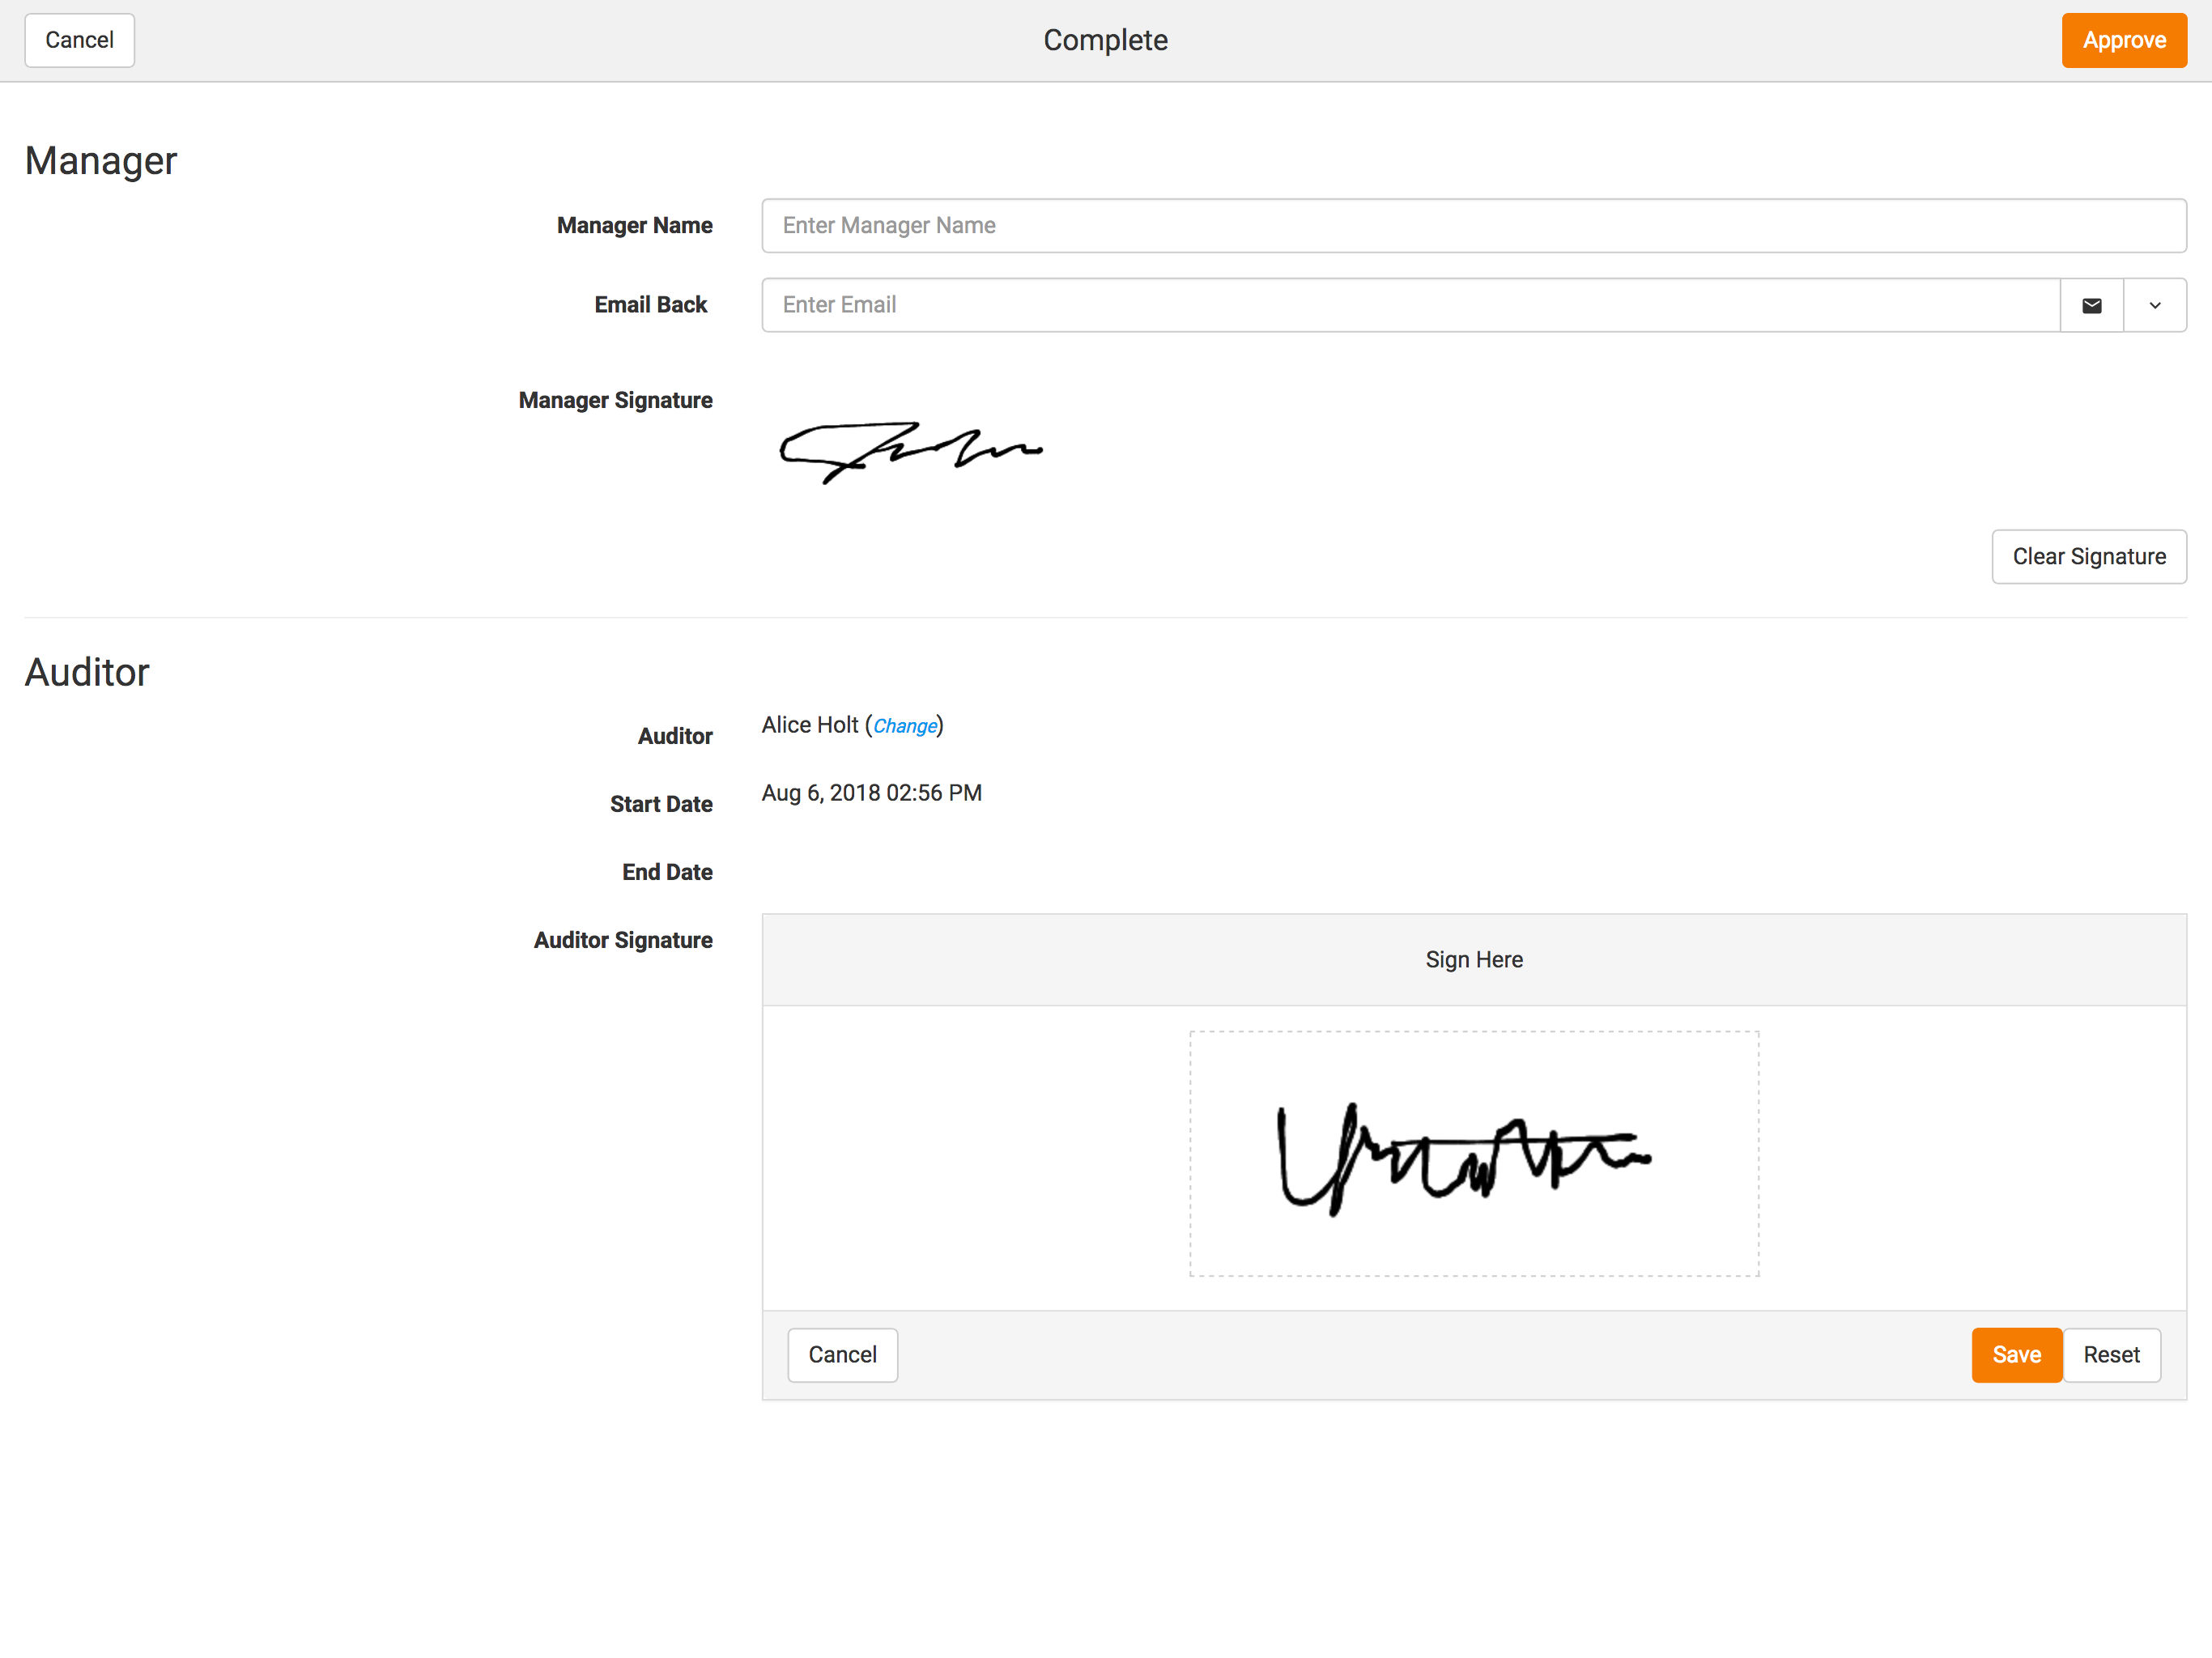Viewport: 2212px width, 1658px height.
Task: Clear the manager signature
Action: click(2089, 556)
